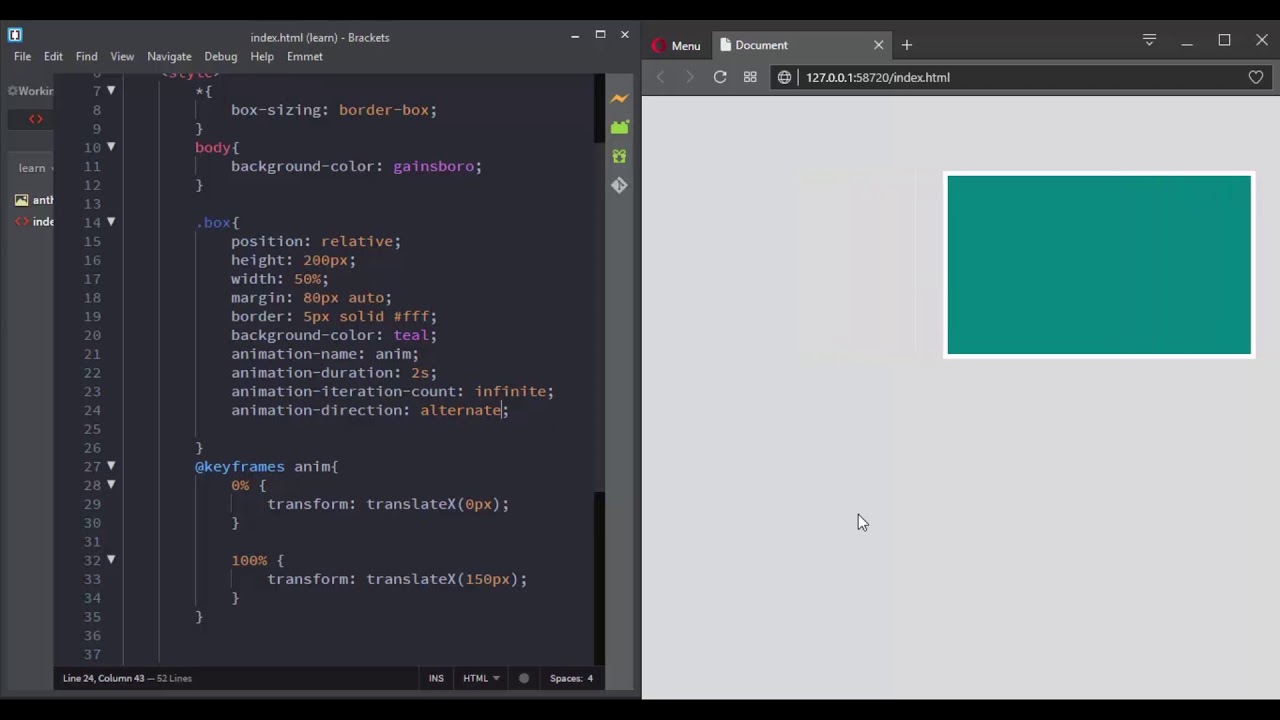This screenshot has width=1280, height=720.
Task: Open Opera Menu button
Action: pyautogui.click(x=676, y=45)
